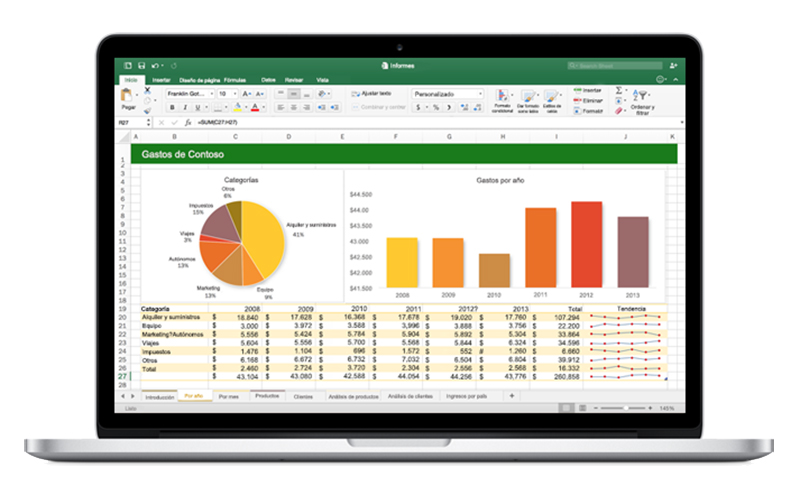This screenshot has width=800, height=500.
Task: Click the Pegar (paste) clipboard icon
Action: 128,97
